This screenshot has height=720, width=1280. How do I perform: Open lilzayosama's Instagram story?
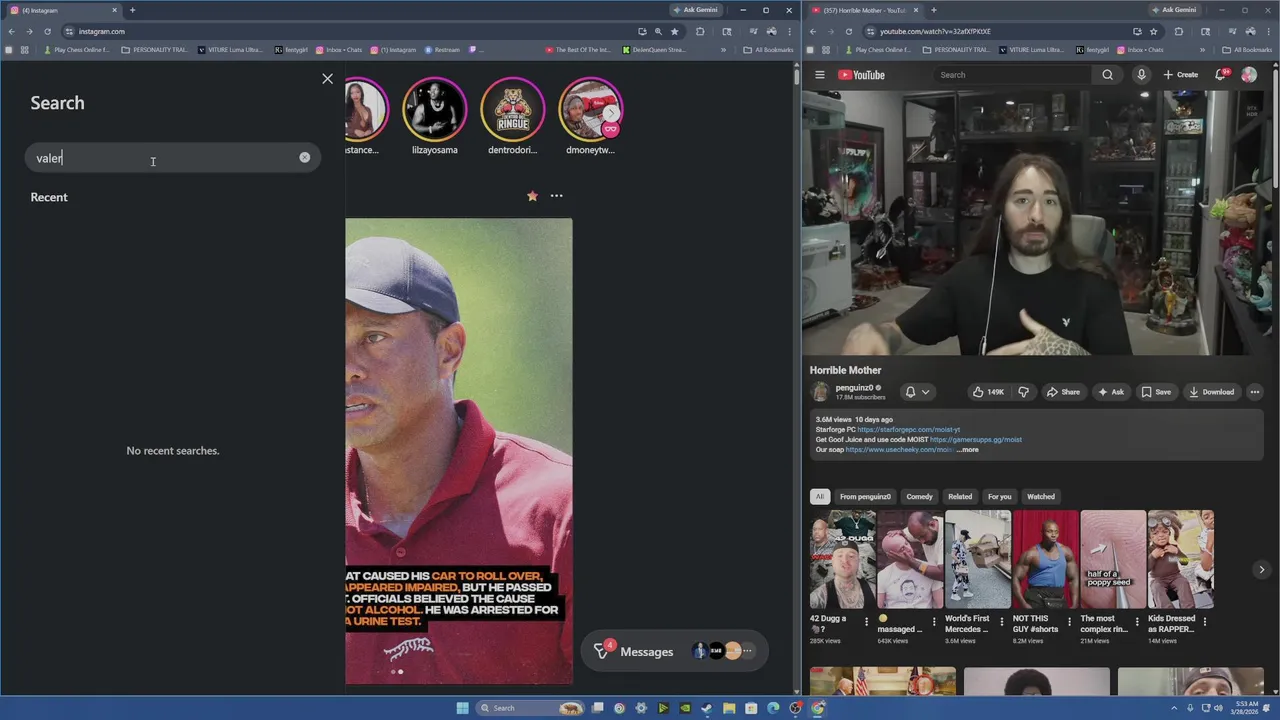(x=434, y=110)
